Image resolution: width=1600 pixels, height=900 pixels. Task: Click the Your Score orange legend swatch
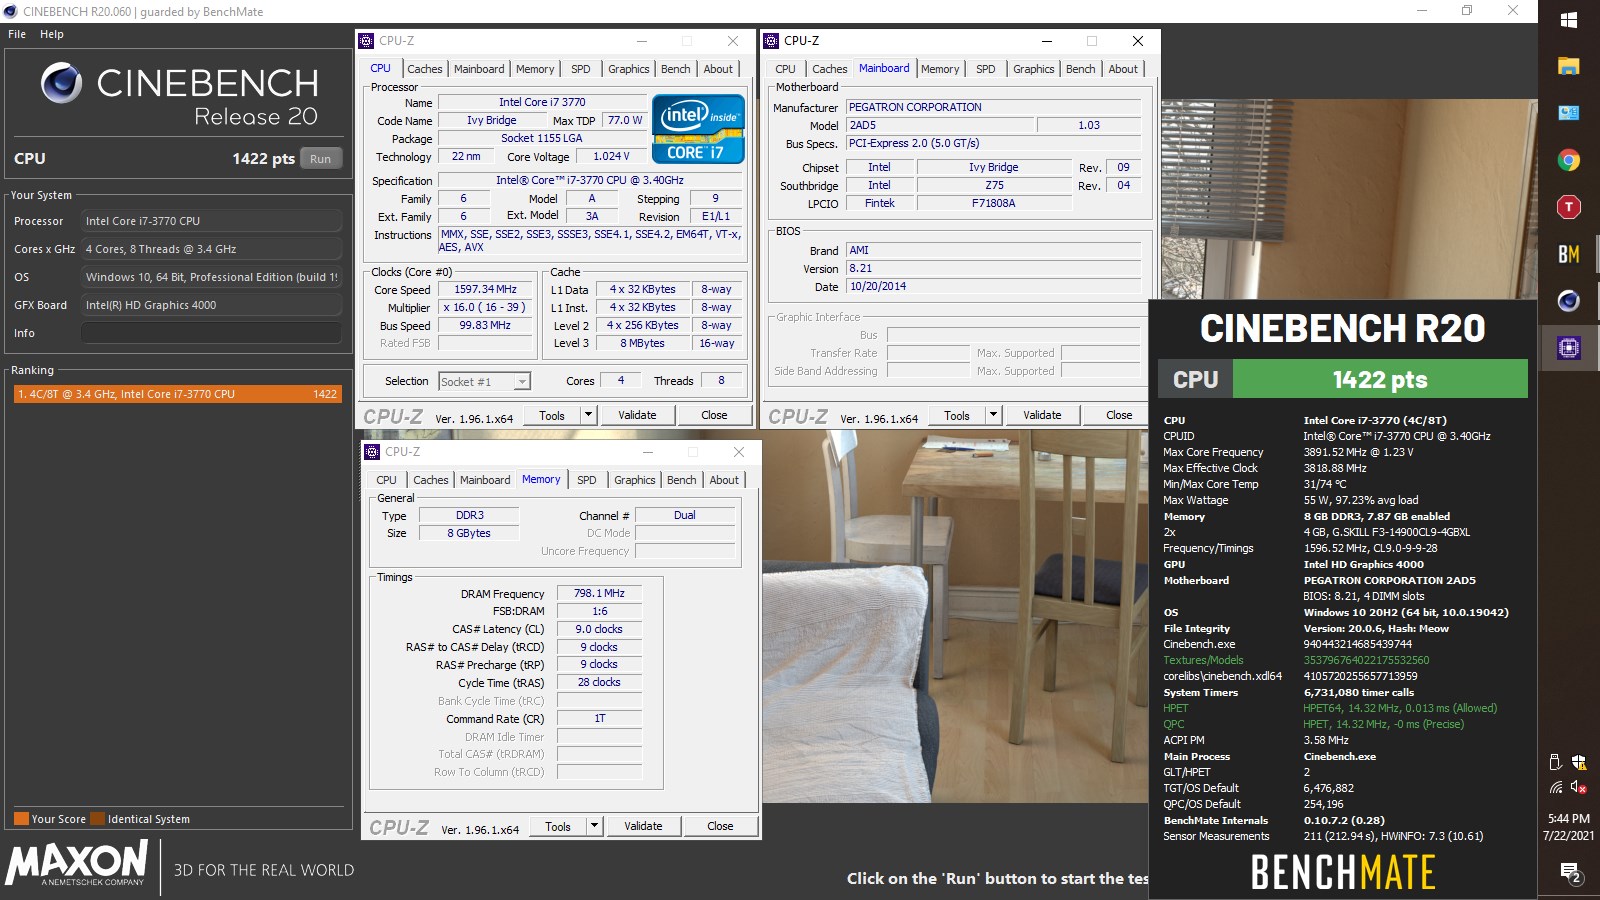coord(21,819)
